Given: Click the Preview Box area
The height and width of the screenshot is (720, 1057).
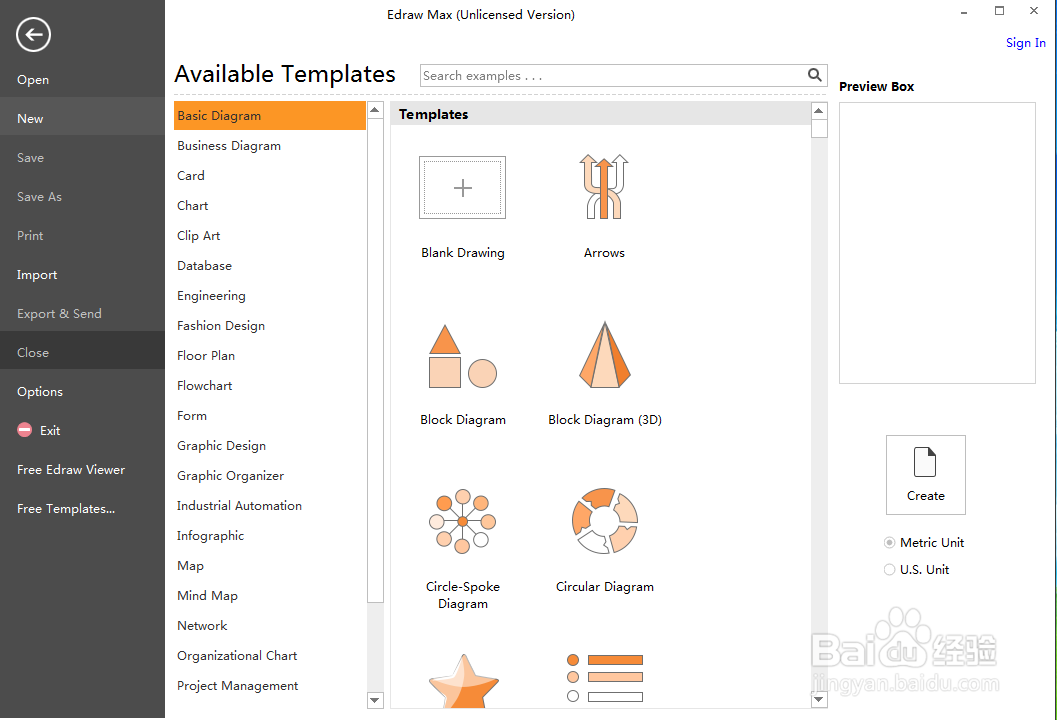Looking at the screenshot, I should point(937,243).
